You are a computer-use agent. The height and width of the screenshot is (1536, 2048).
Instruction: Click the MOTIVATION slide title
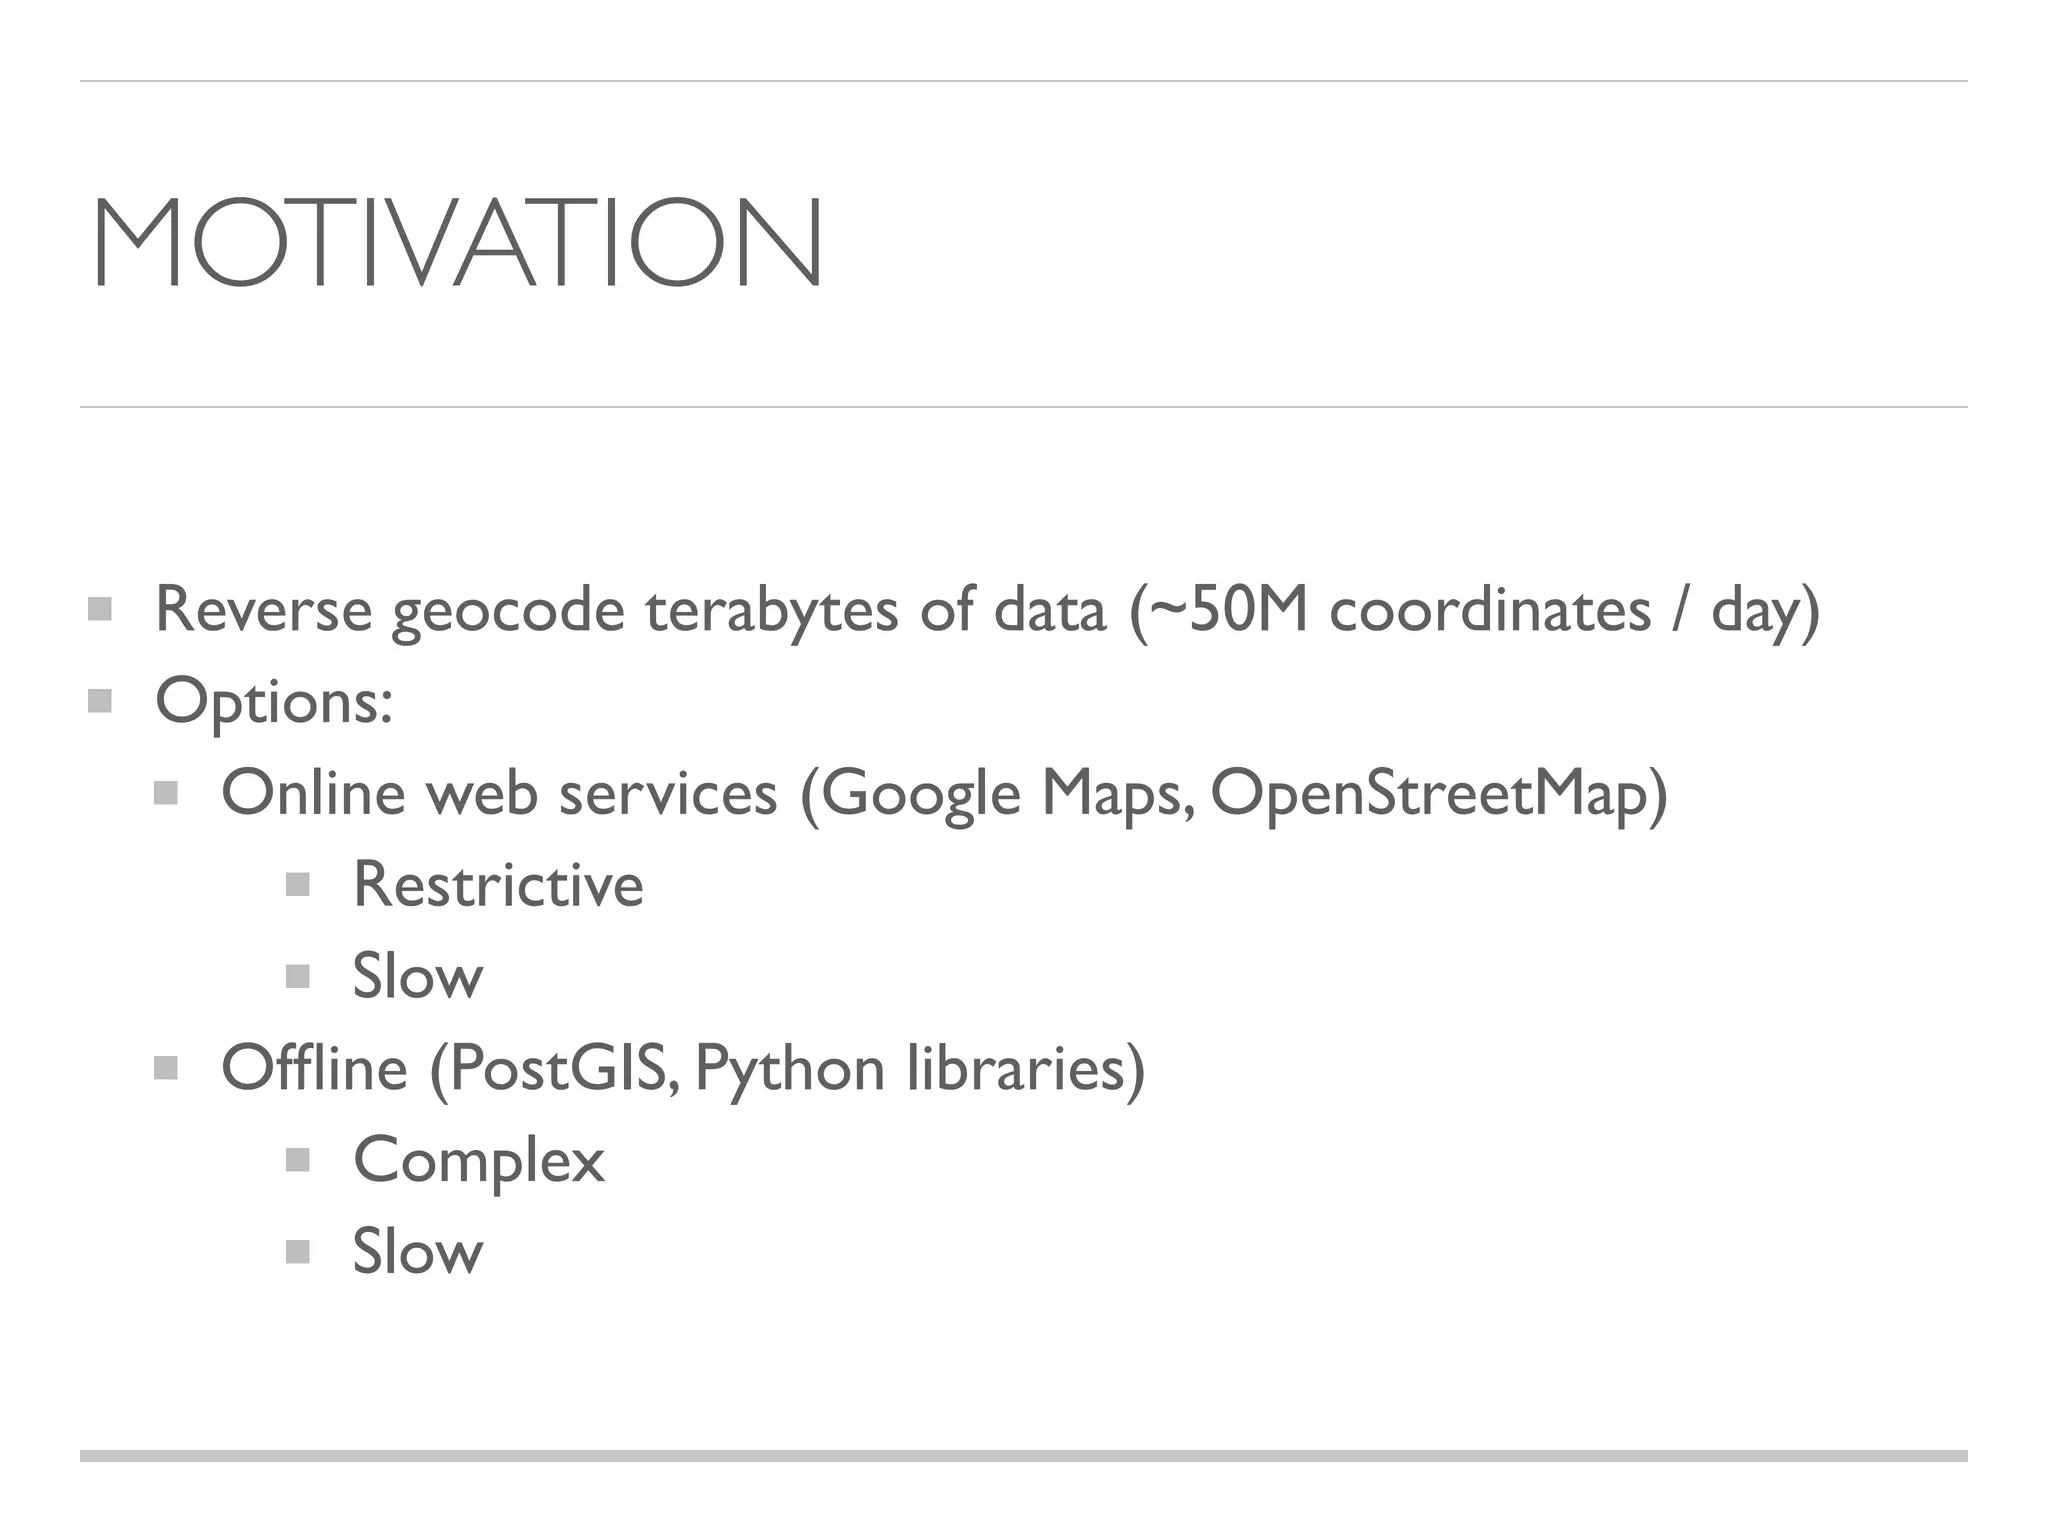pos(457,244)
